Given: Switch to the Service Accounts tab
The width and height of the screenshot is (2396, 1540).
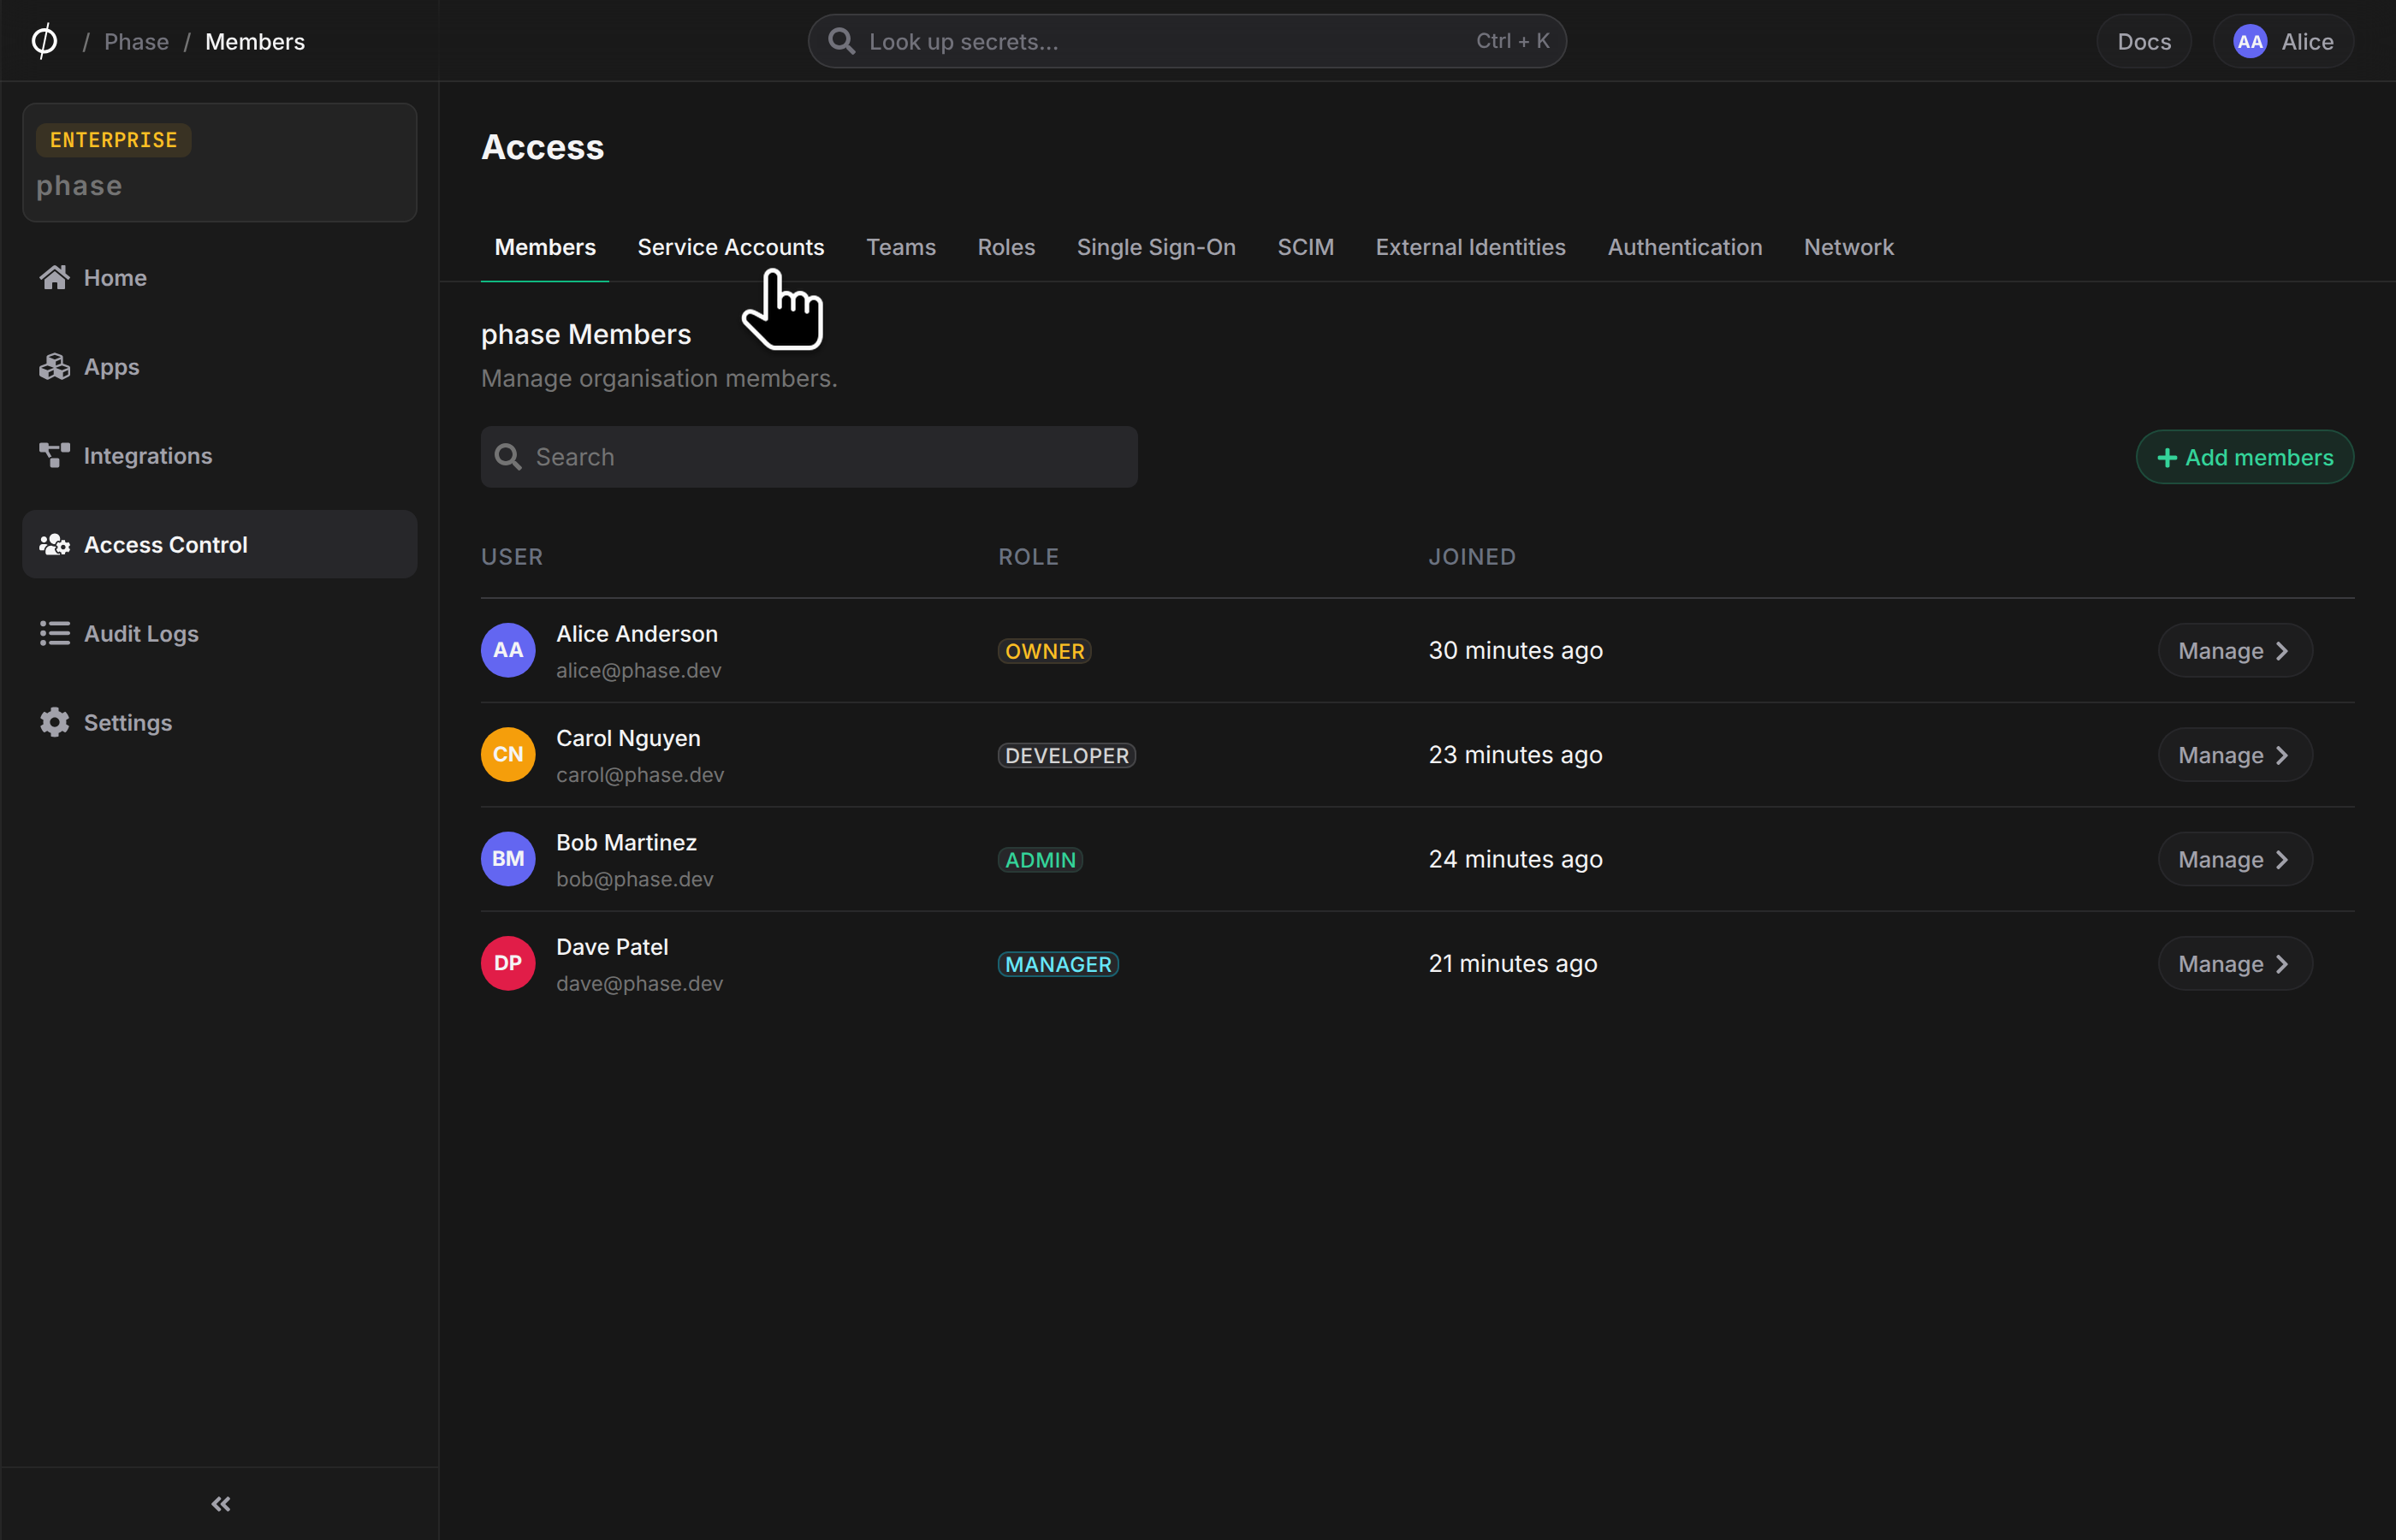Looking at the screenshot, I should (x=731, y=247).
